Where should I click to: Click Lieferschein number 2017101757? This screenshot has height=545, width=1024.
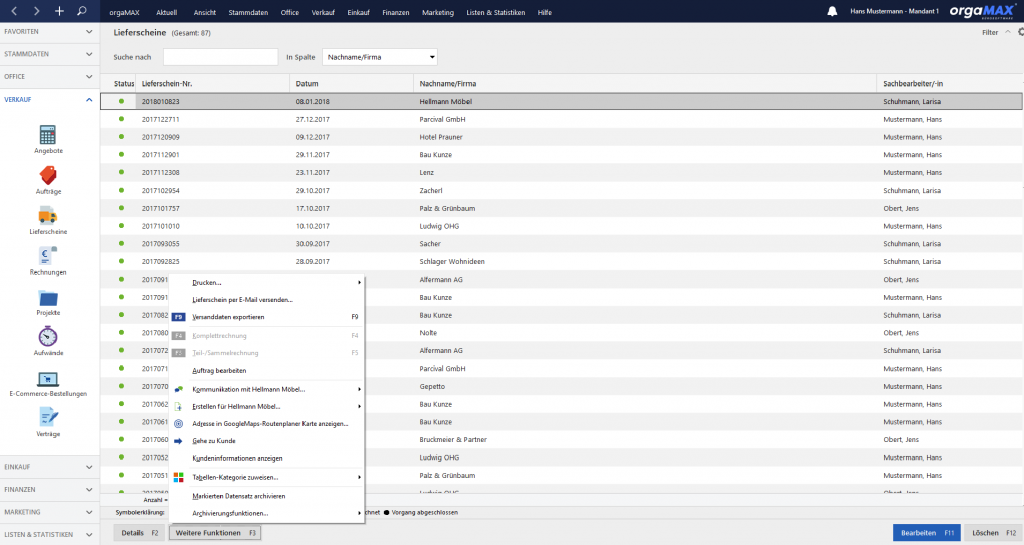point(161,208)
